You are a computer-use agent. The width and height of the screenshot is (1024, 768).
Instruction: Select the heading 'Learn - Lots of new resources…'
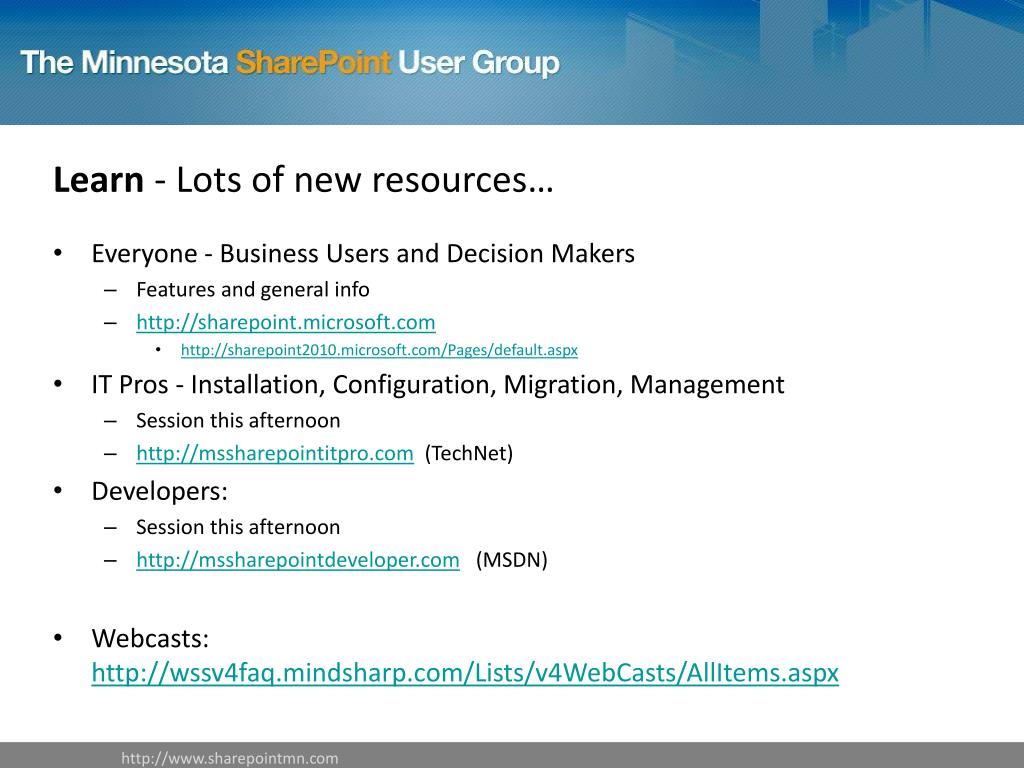pos(304,180)
